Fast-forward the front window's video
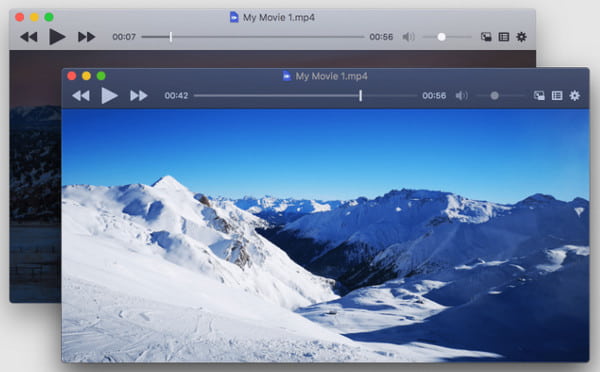The width and height of the screenshot is (600, 372). point(139,96)
